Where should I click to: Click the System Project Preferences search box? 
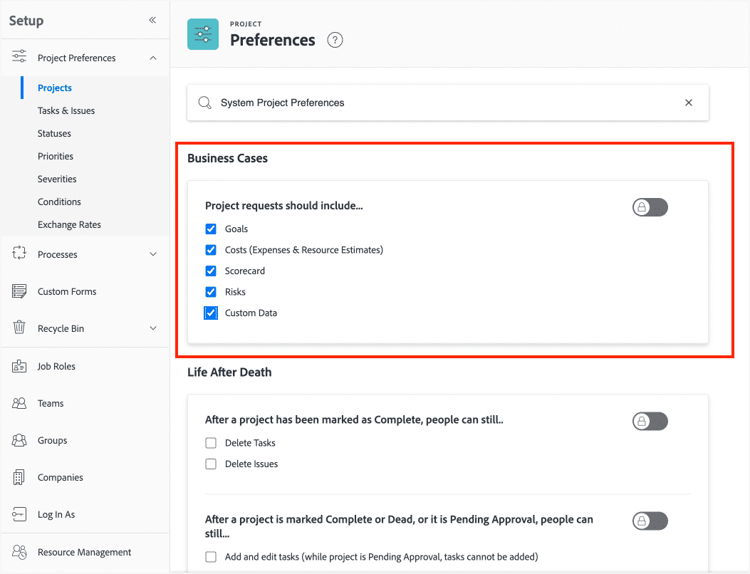click(x=440, y=103)
